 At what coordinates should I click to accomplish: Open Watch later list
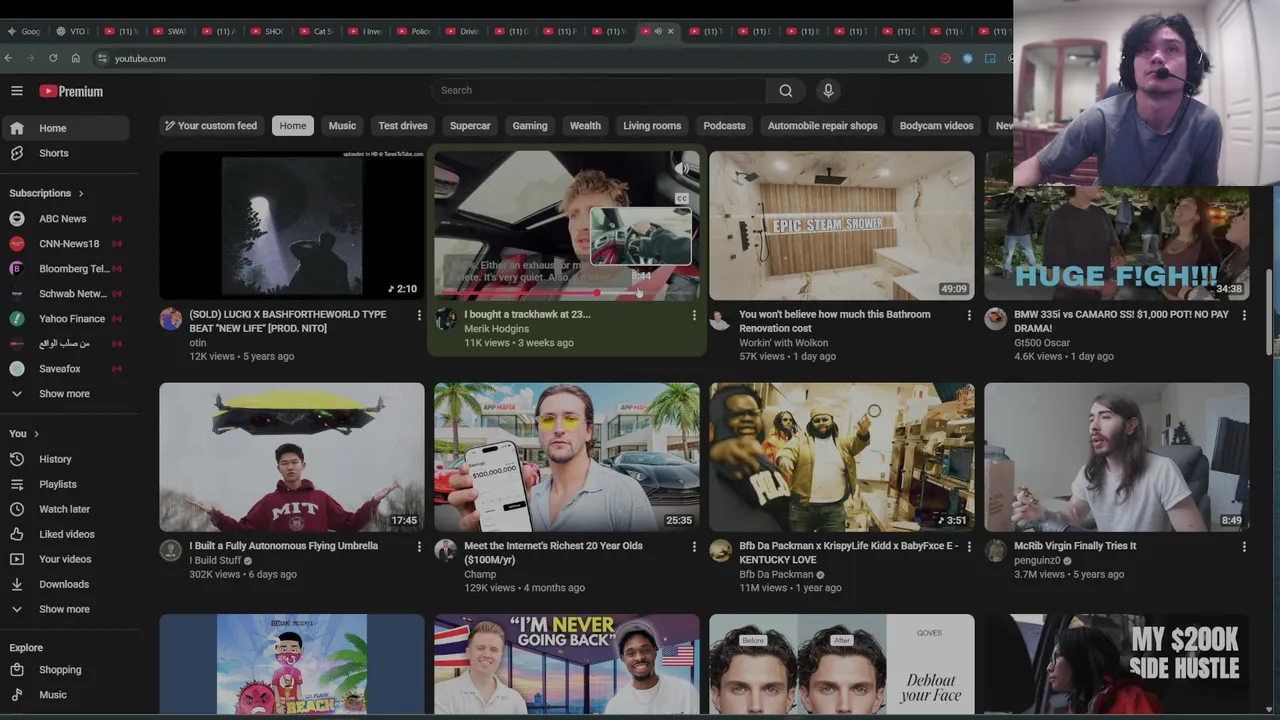65,509
